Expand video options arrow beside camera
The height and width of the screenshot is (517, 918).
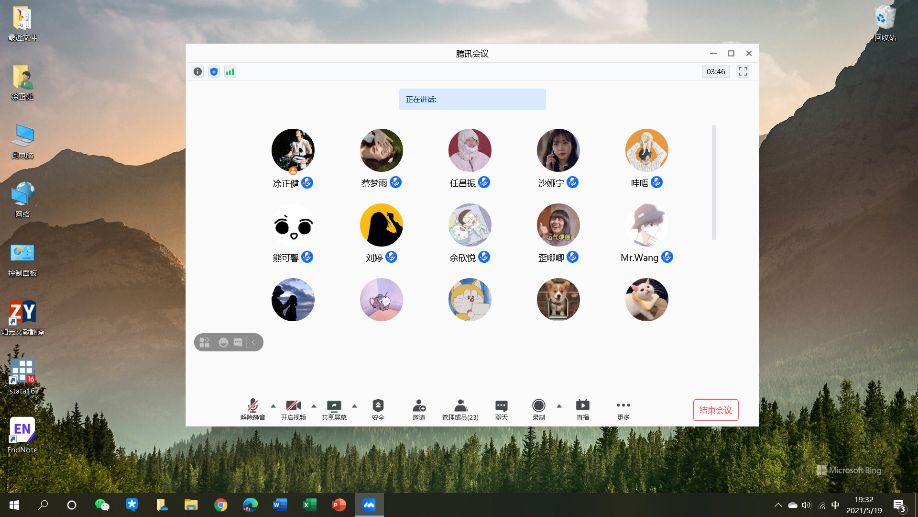[x=313, y=405]
